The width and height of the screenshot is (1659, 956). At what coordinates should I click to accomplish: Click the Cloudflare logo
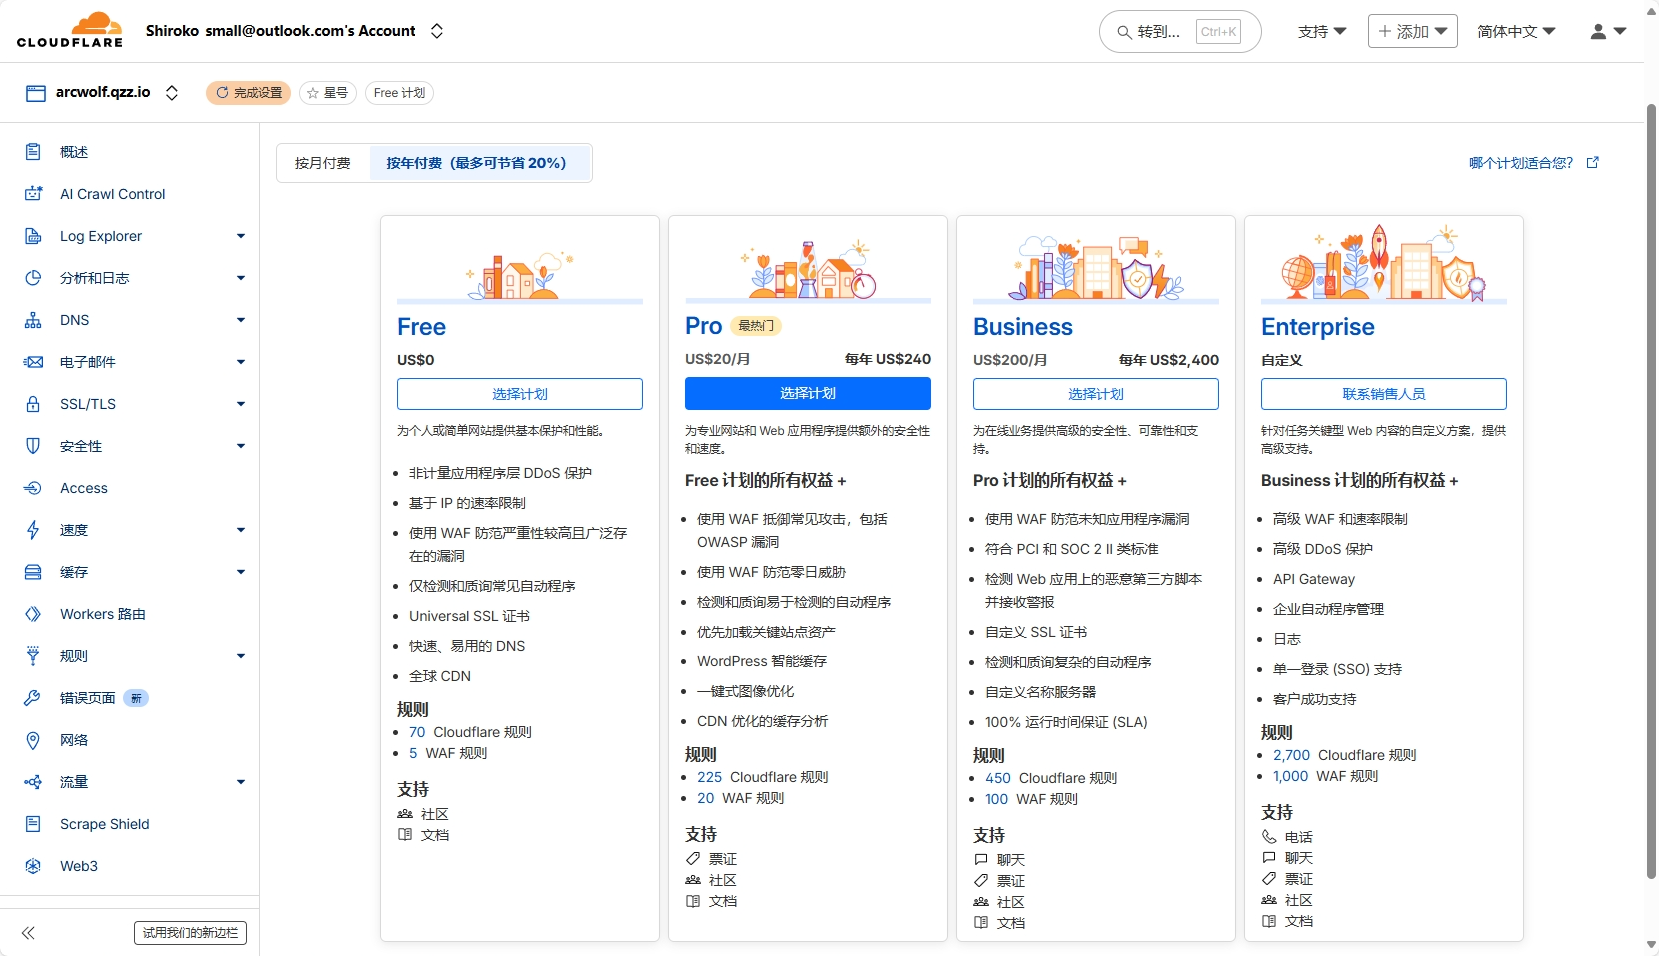coord(70,30)
